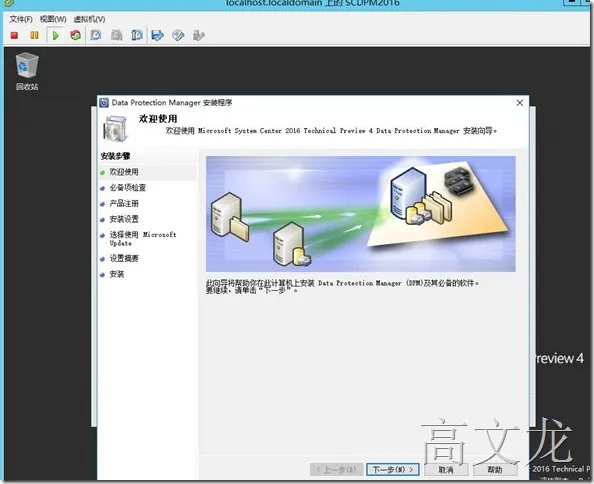The height and width of the screenshot is (484, 594).
Task: Click the 欢迎使用 bold header text
Action: [158, 119]
